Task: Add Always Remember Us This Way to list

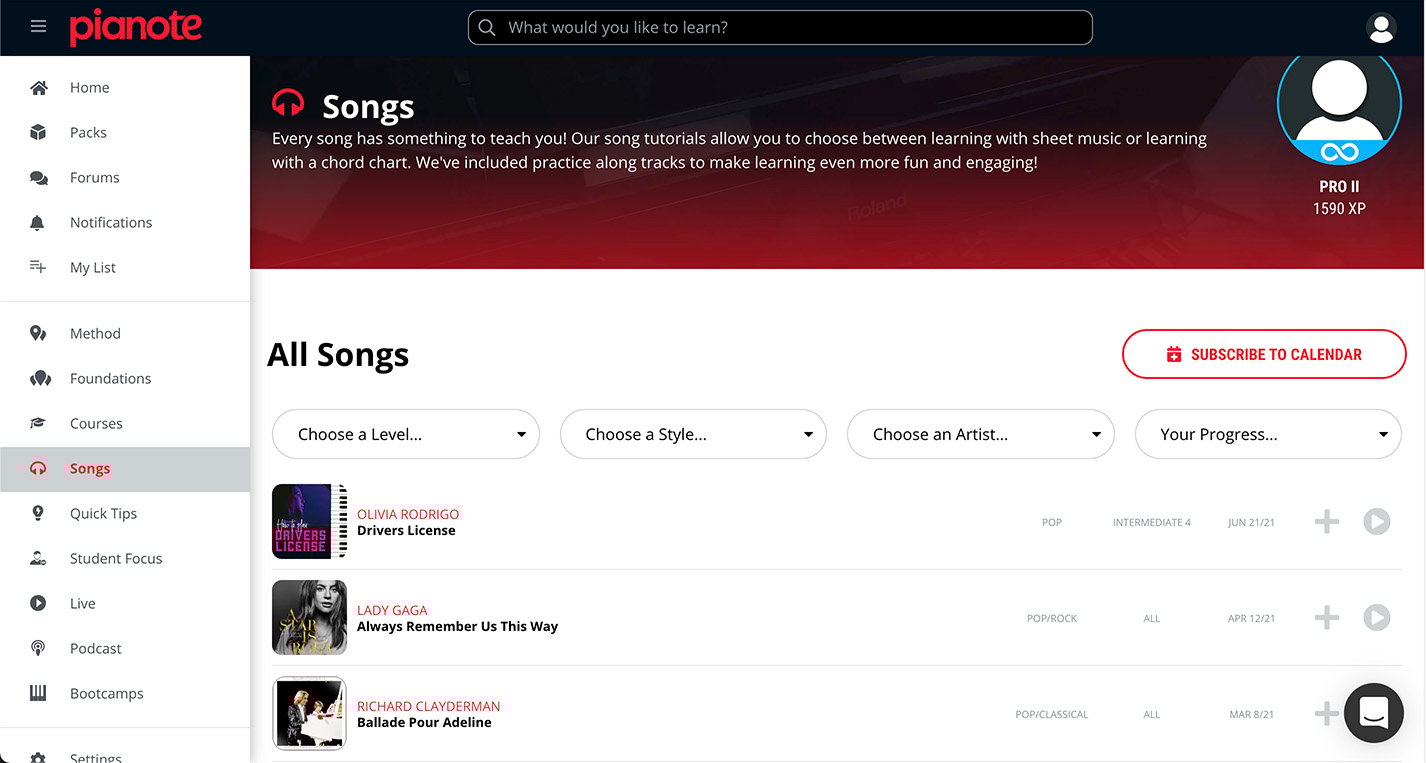Action: point(1326,617)
